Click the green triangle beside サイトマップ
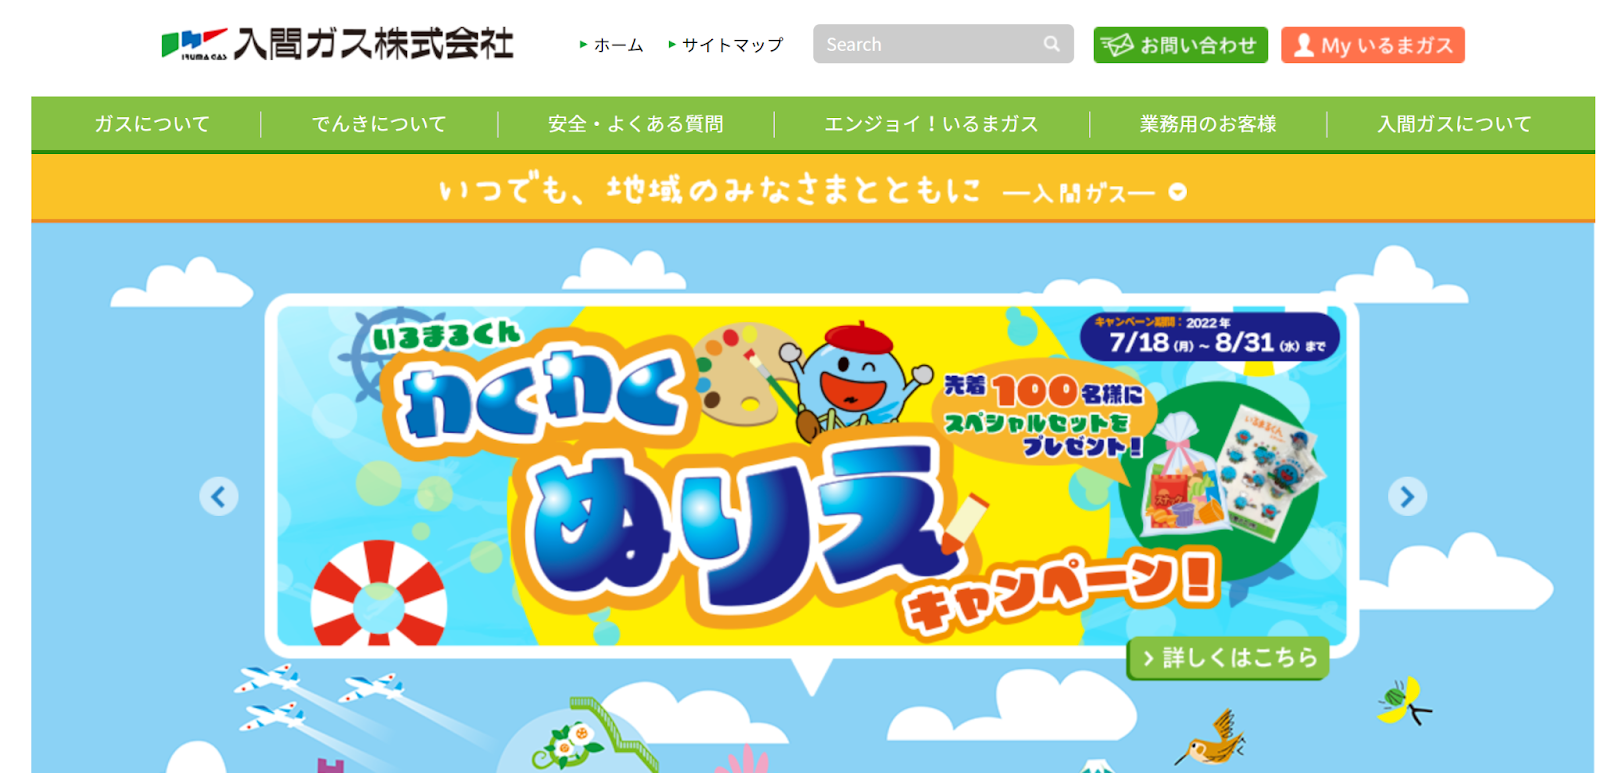Screen dimensions: 1600x773 672,44
